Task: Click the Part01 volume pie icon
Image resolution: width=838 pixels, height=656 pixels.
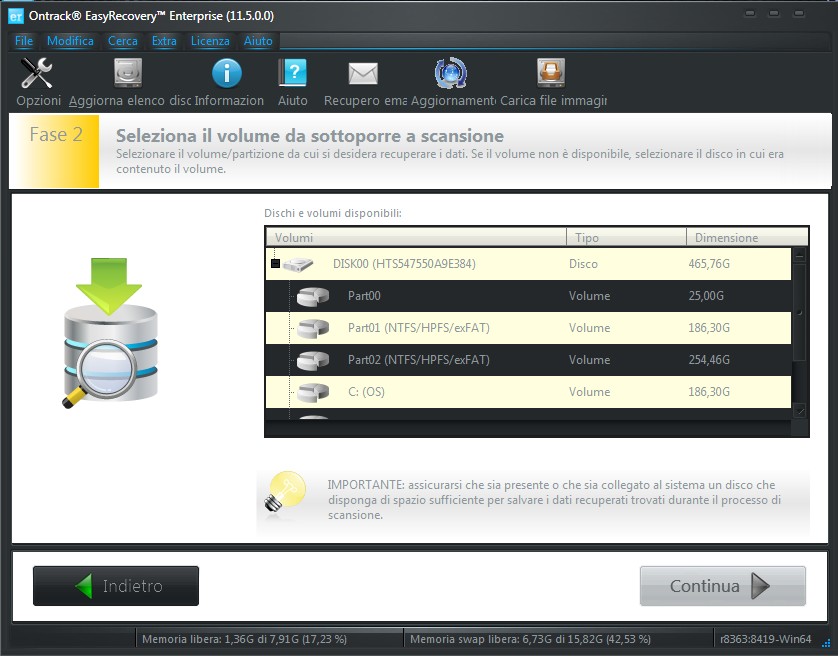Action: [313, 328]
